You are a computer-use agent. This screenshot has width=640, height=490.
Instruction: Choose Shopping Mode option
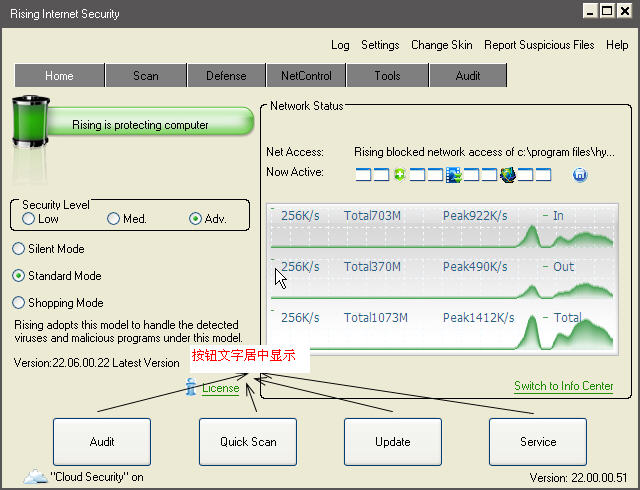[x=19, y=303]
